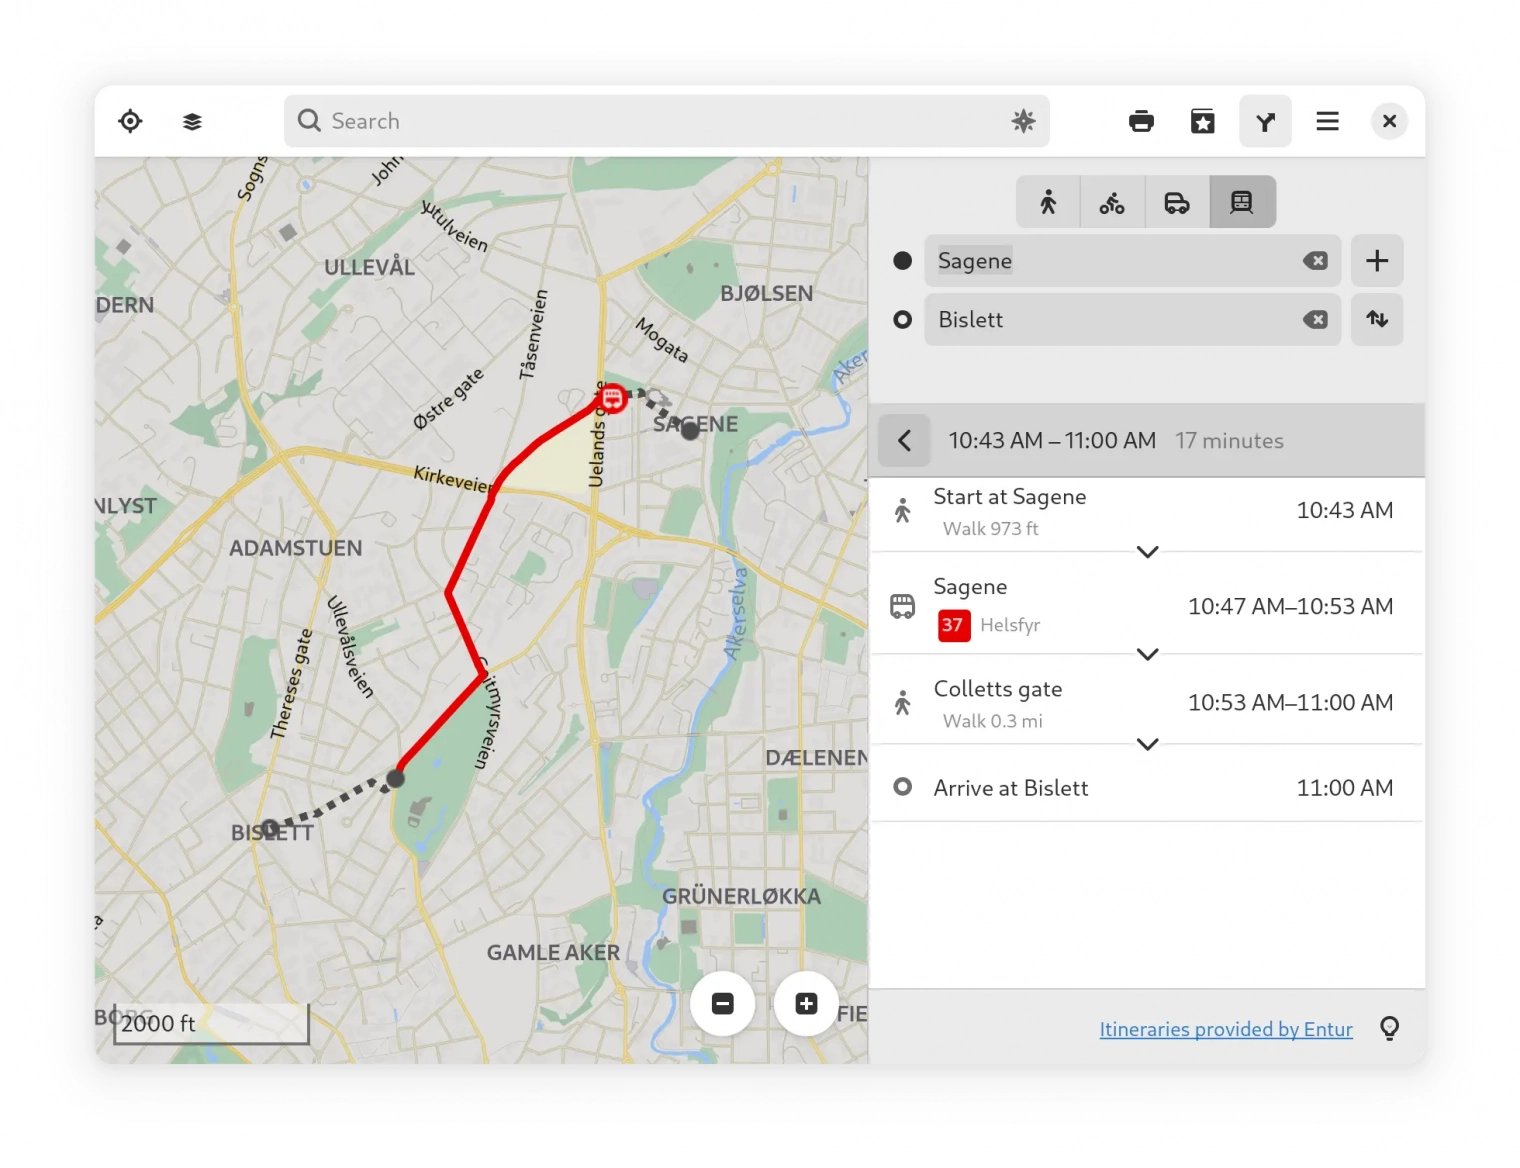Click the Sagene start field
The height and width of the screenshot is (1168, 1520).
[x=1132, y=261]
